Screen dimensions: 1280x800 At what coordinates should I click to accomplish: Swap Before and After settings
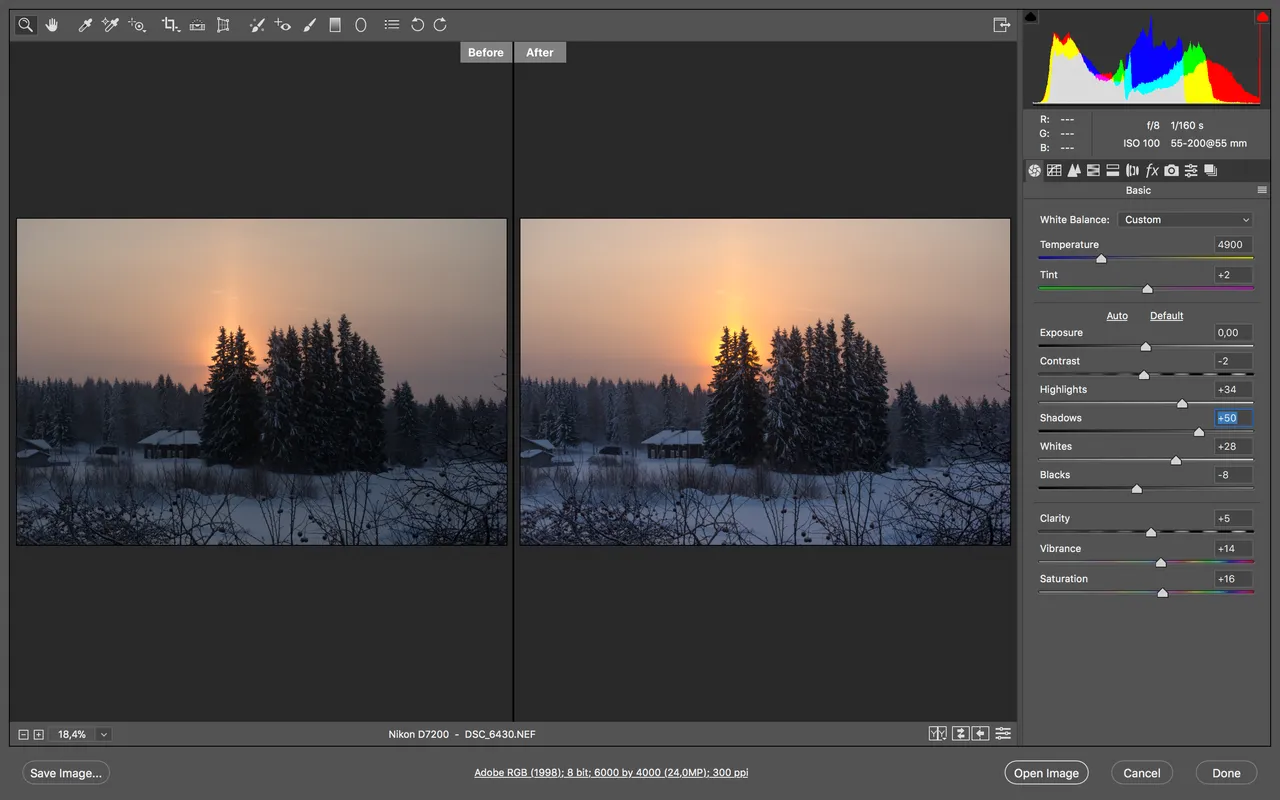coord(960,734)
